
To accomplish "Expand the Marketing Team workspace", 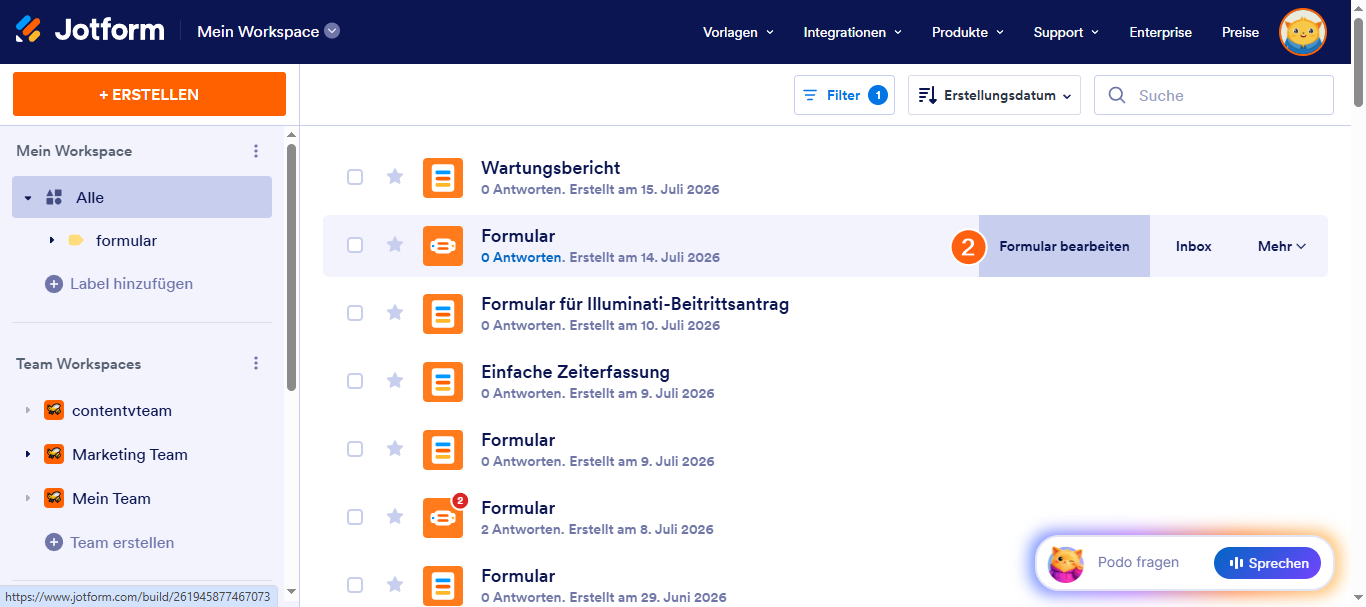I will [28, 455].
